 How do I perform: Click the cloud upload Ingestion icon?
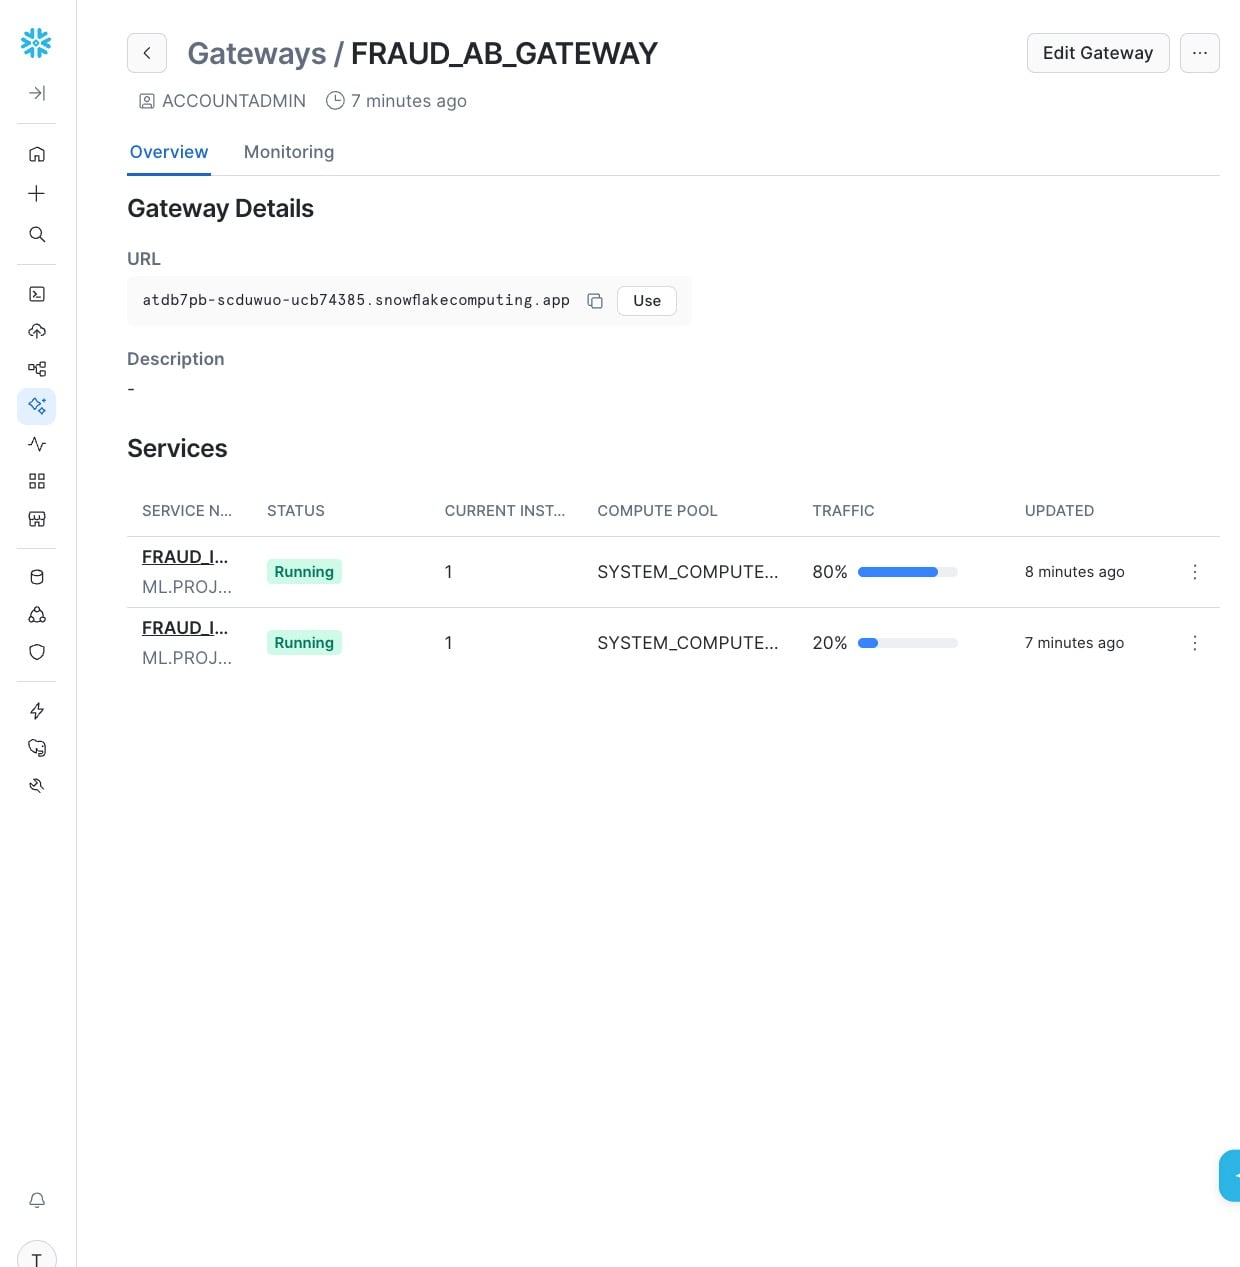(37, 331)
